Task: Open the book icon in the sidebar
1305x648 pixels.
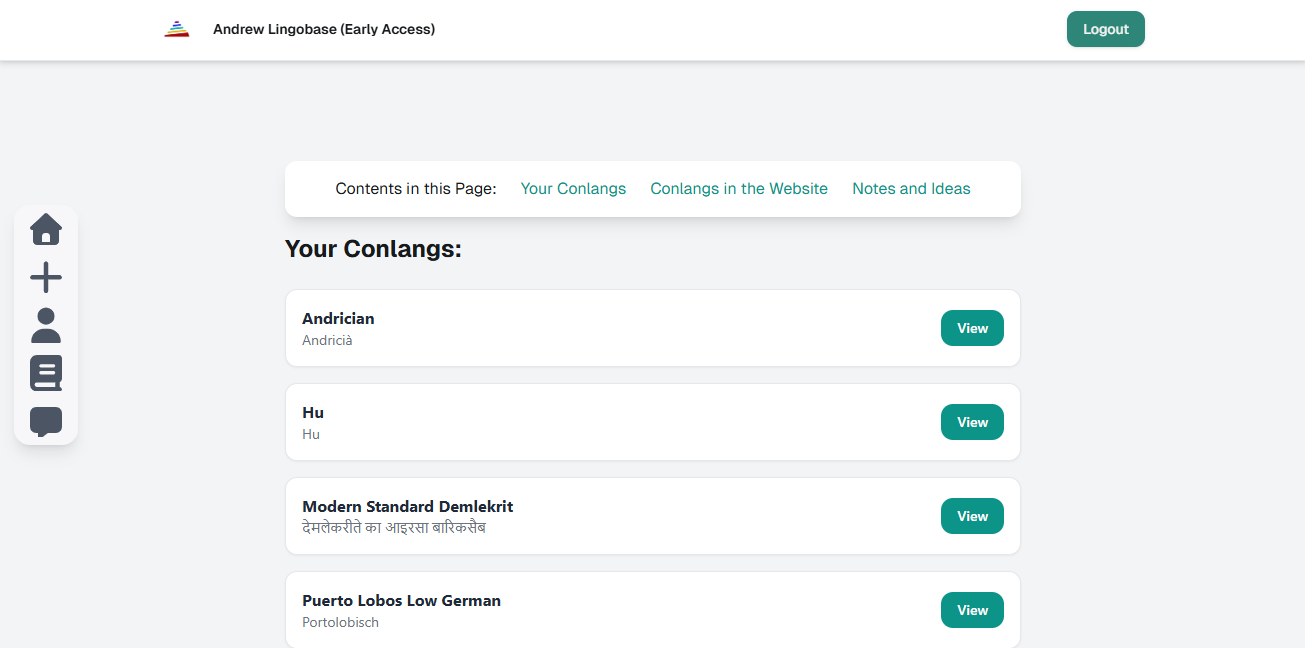Action: click(46, 373)
